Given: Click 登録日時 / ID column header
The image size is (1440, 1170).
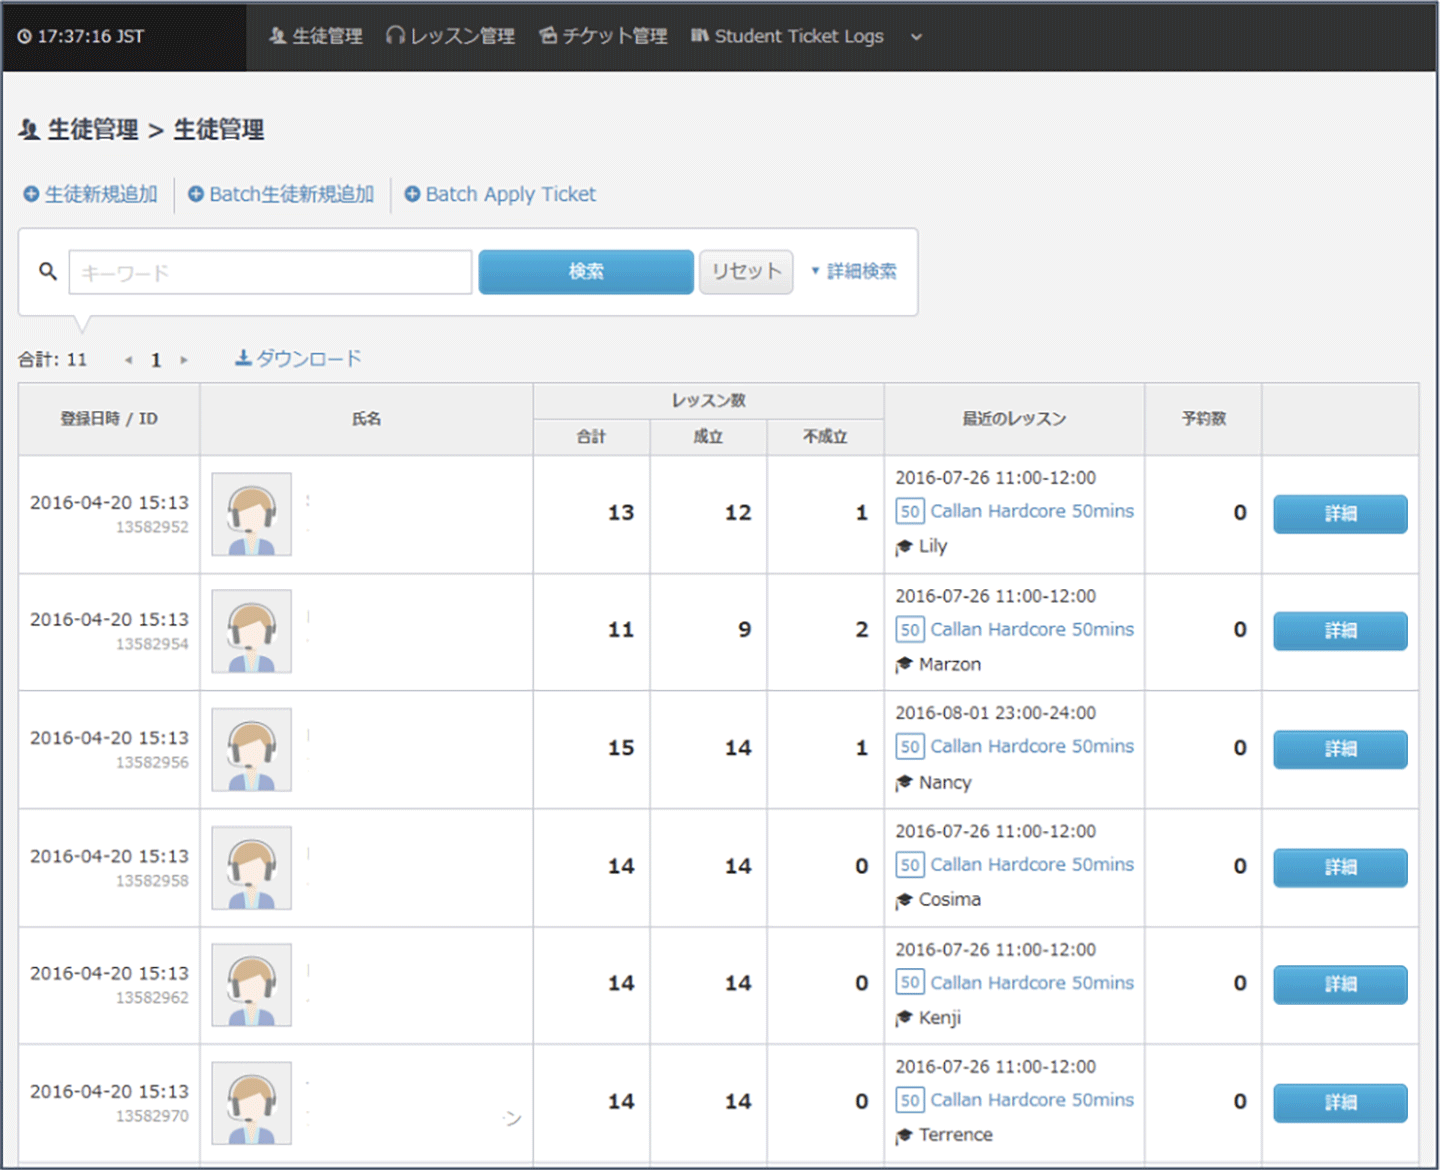Looking at the screenshot, I should coord(109,419).
